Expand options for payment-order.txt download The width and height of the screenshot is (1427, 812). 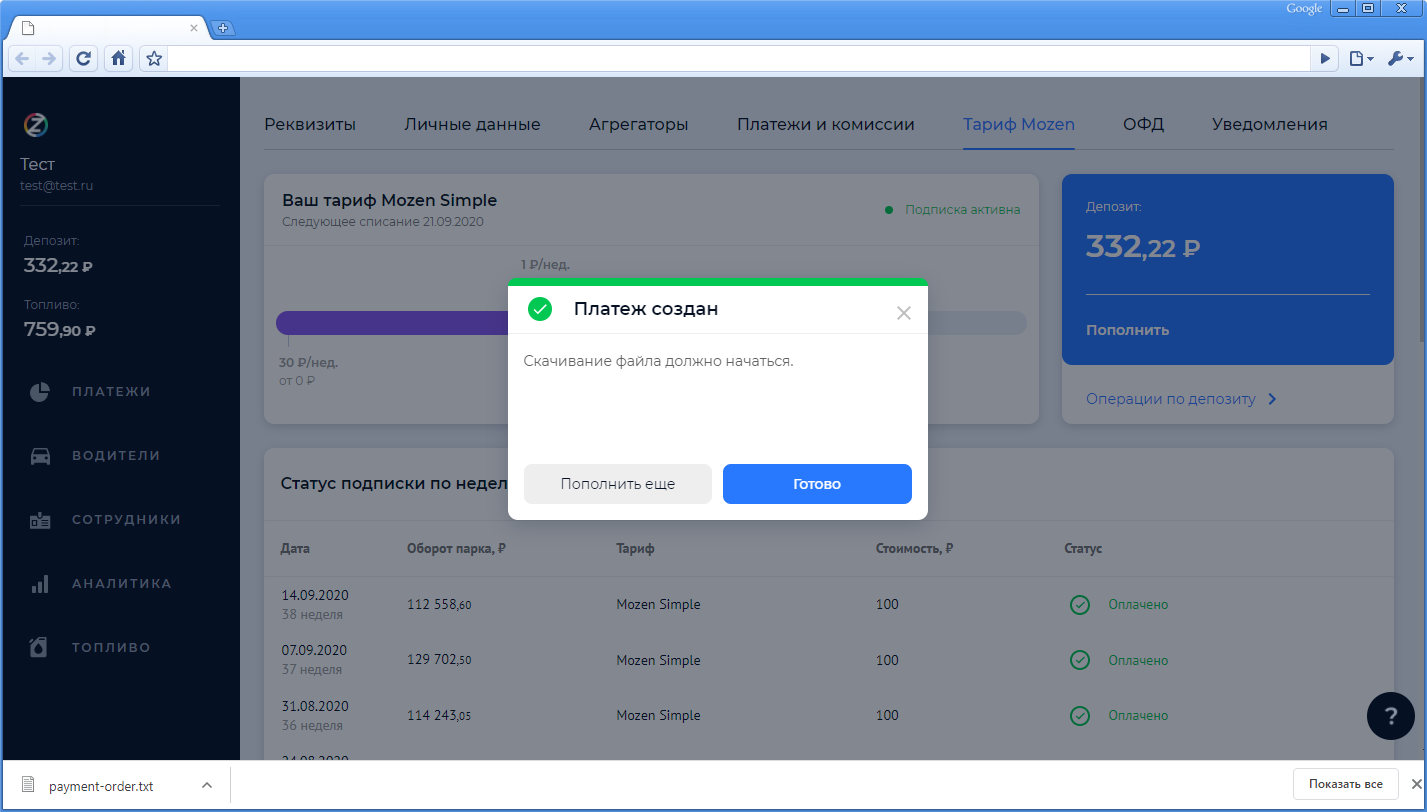tap(206, 786)
